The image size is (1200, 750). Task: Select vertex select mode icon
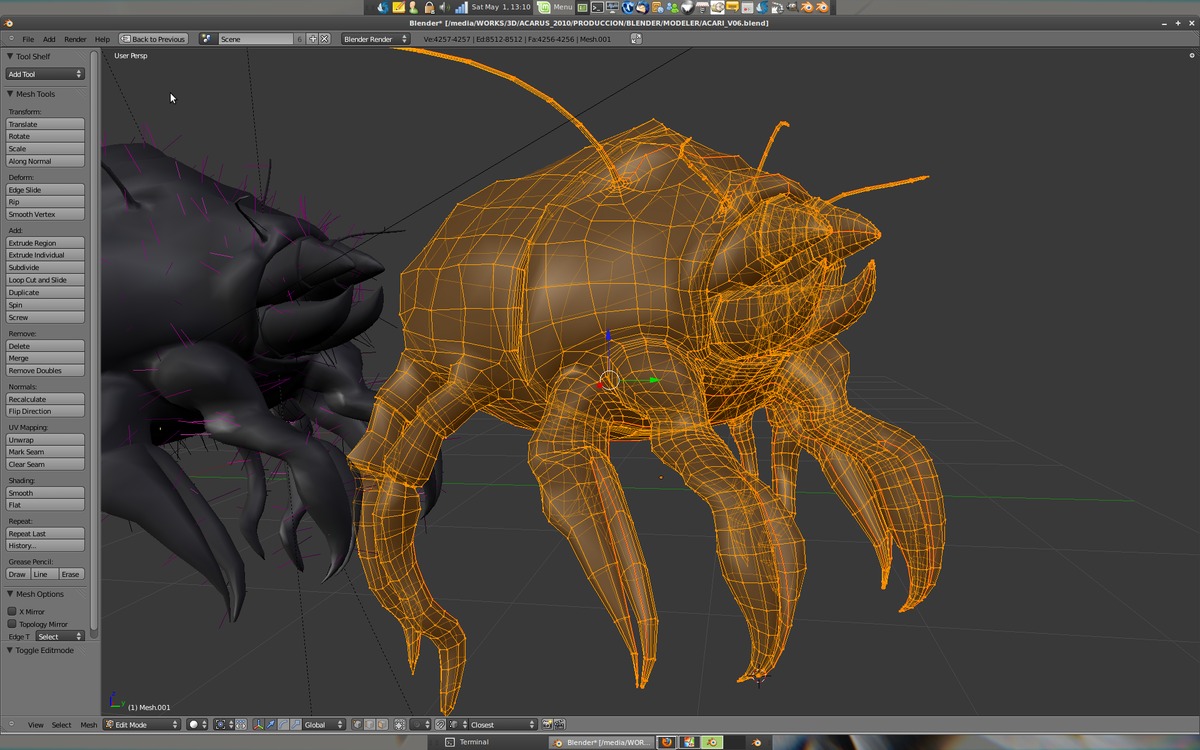pos(357,724)
